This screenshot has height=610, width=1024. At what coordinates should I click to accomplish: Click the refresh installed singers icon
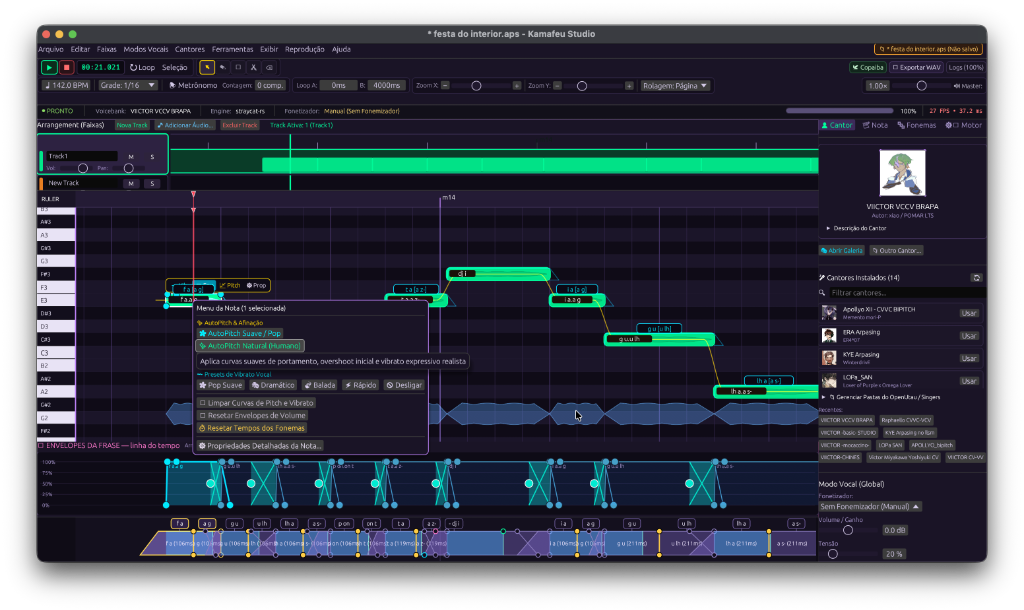point(976,278)
